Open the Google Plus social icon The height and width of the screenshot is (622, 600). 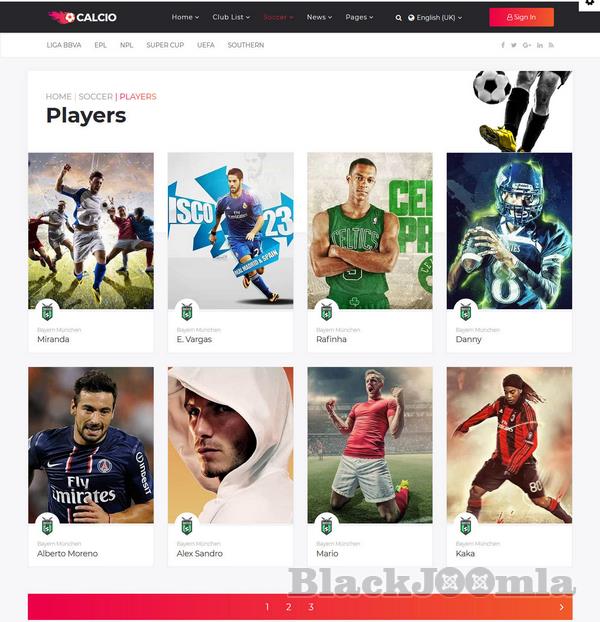pyautogui.click(x=527, y=45)
